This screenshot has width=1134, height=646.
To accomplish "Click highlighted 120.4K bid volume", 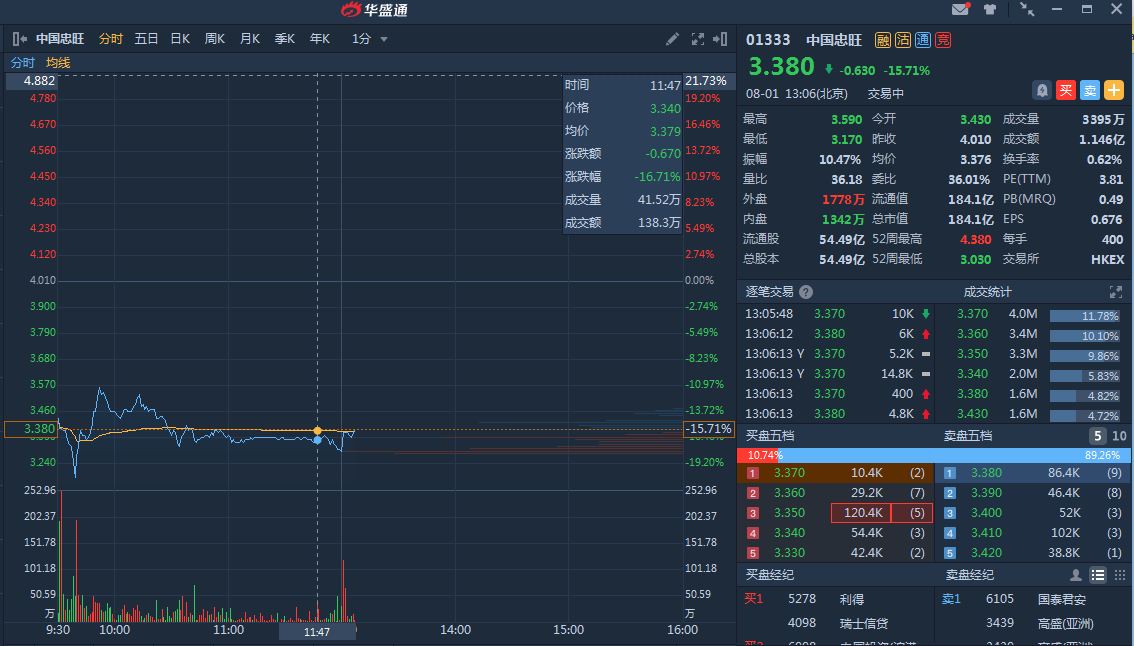I will (863, 513).
